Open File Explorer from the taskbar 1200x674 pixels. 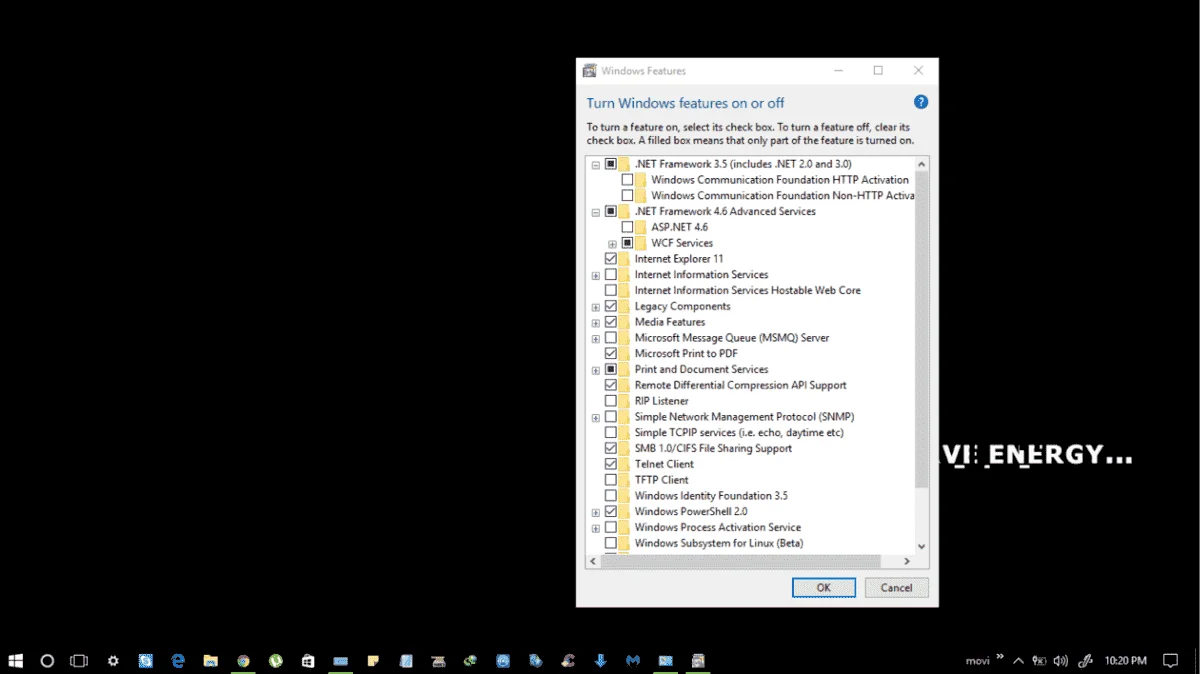point(211,661)
